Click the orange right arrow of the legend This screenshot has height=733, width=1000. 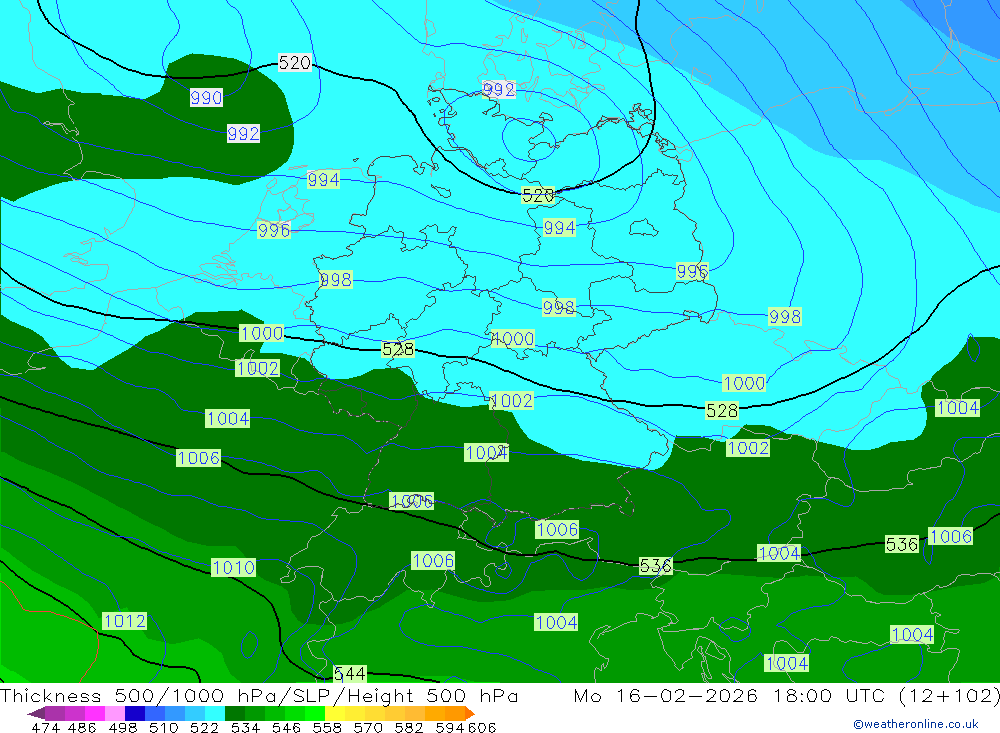pyautogui.click(x=469, y=713)
